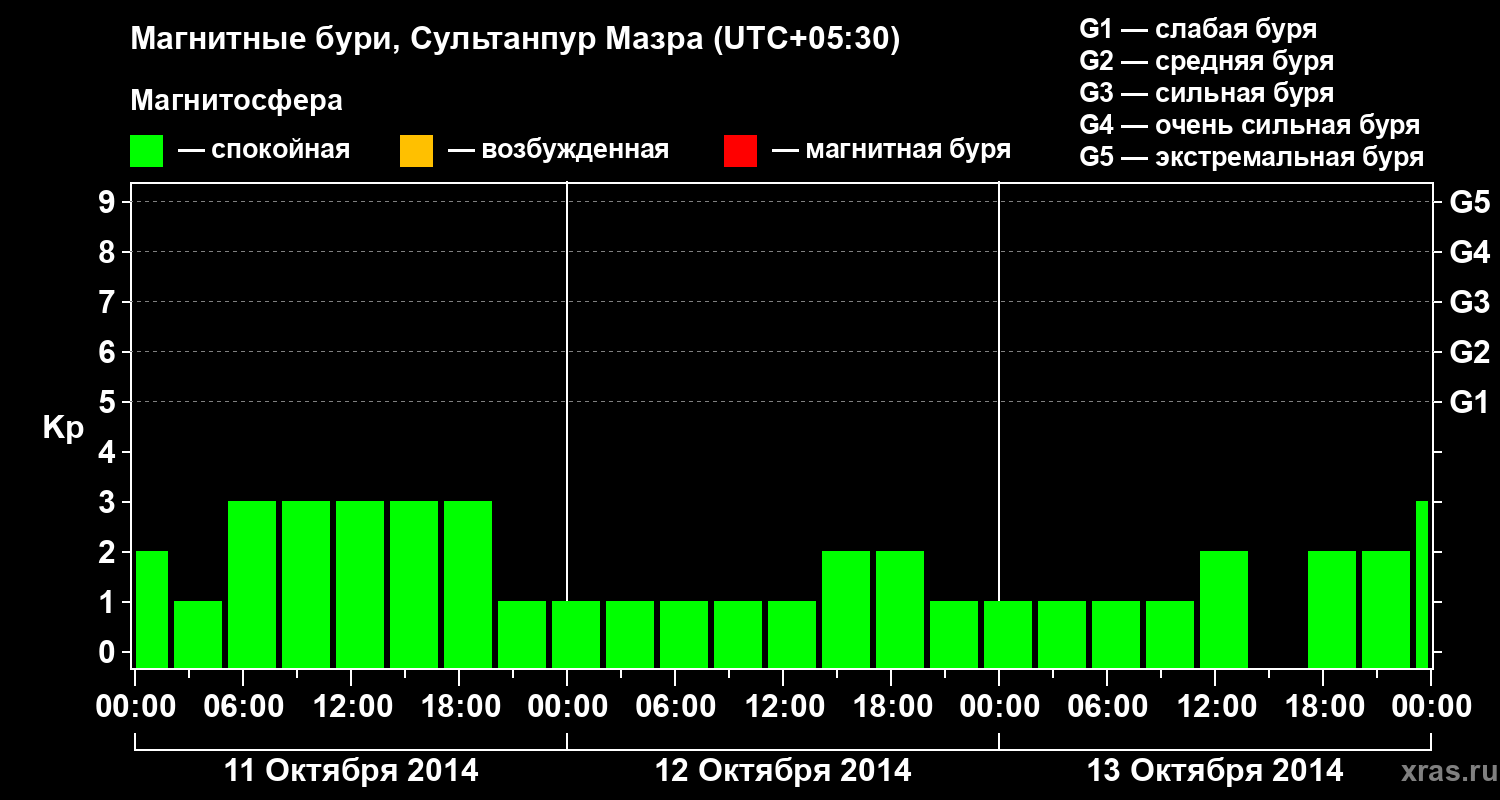Click the Kp 3 bar at 18:00 October 11
Screen dimensions: 1500x800
click(x=468, y=584)
